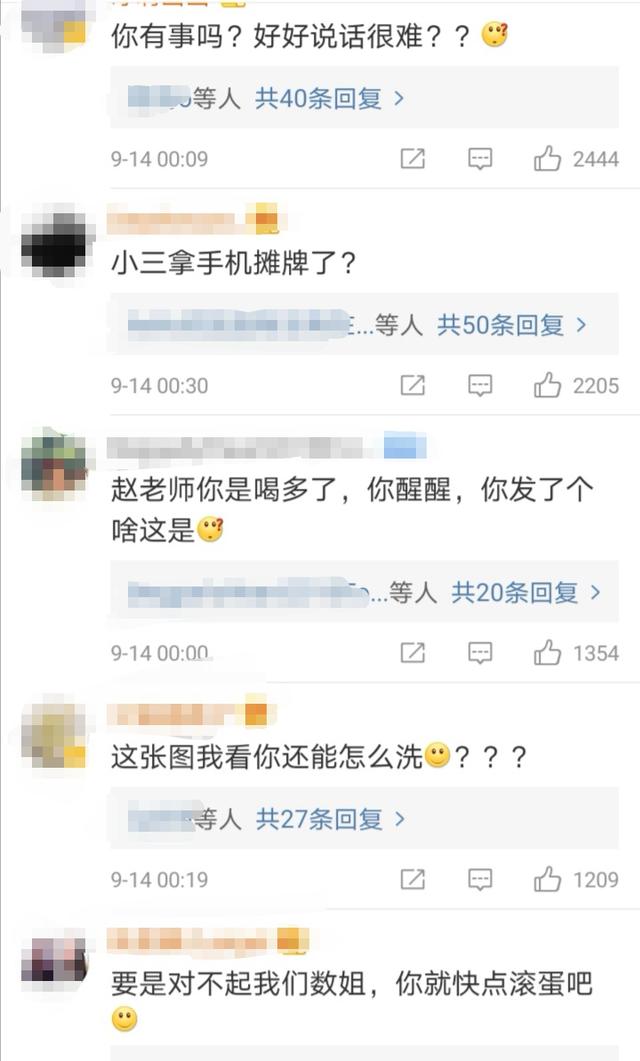Tap thumbs-up on comment with 2205 likes
The width and height of the screenshot is (640, 1061).
click(547, 385)
